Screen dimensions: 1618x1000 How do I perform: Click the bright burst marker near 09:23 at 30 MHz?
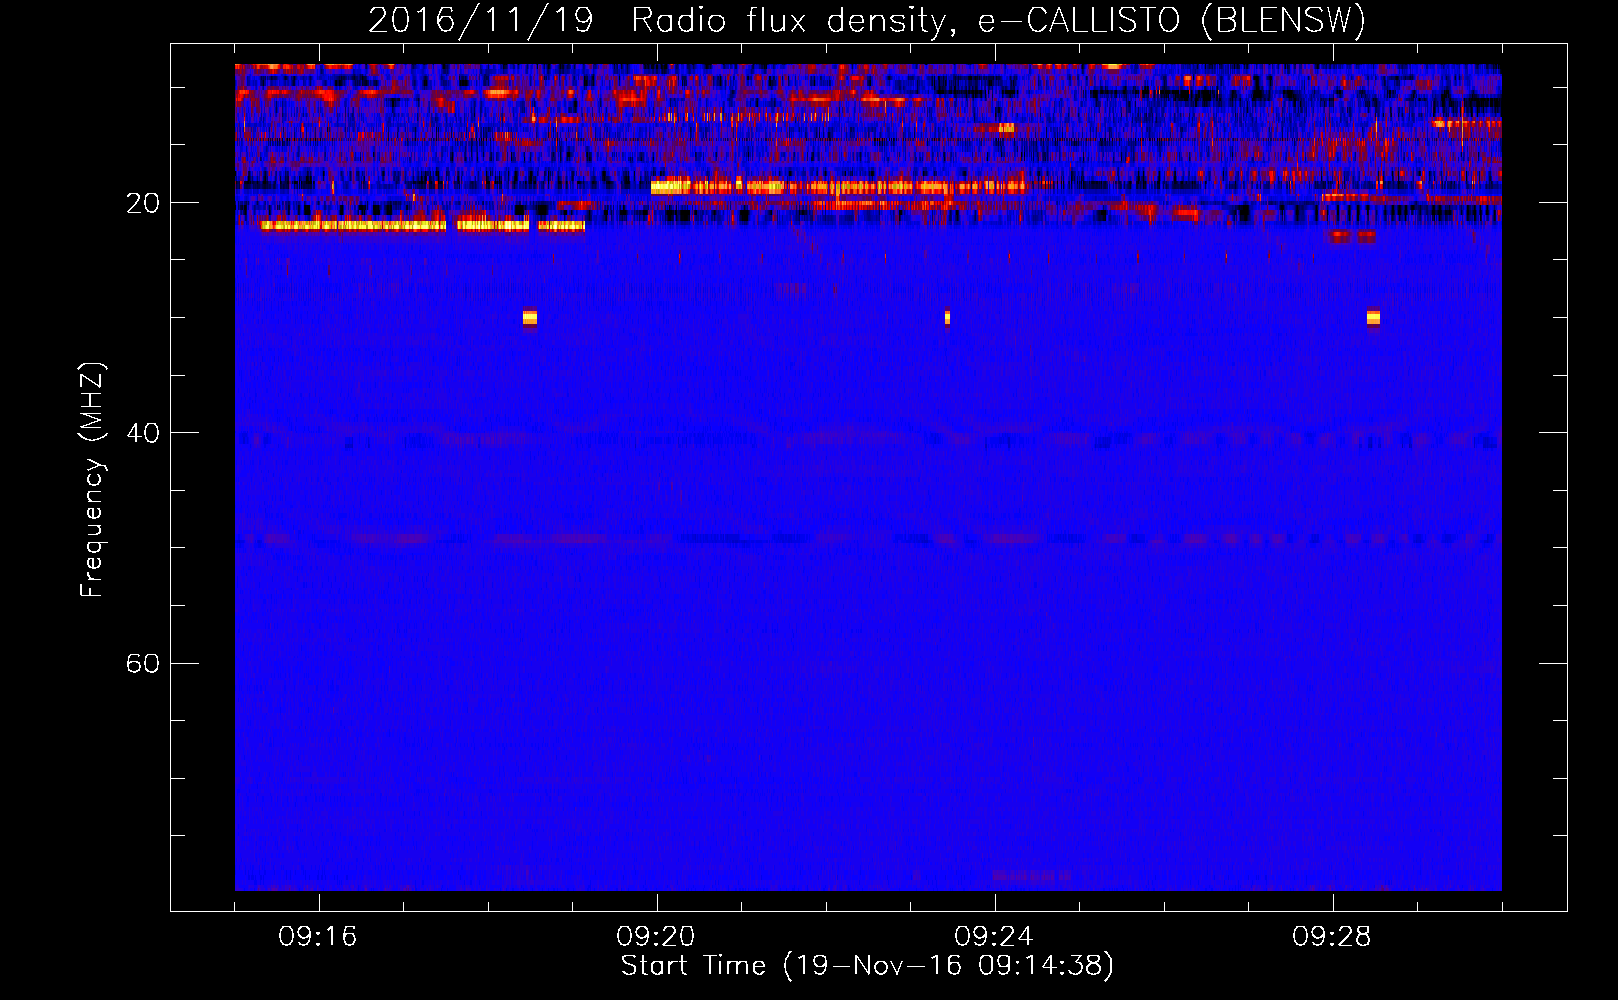947,318
